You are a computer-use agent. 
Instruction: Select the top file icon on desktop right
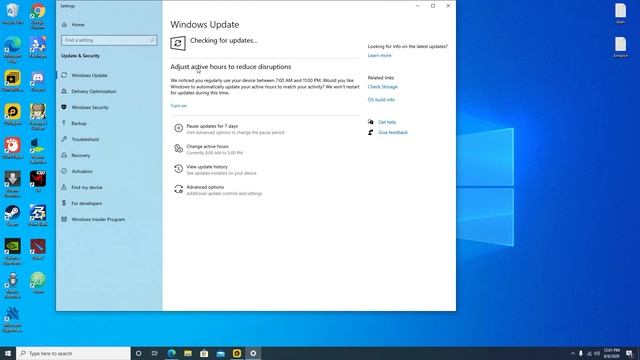pyautogui.click(x=620, y=13)
